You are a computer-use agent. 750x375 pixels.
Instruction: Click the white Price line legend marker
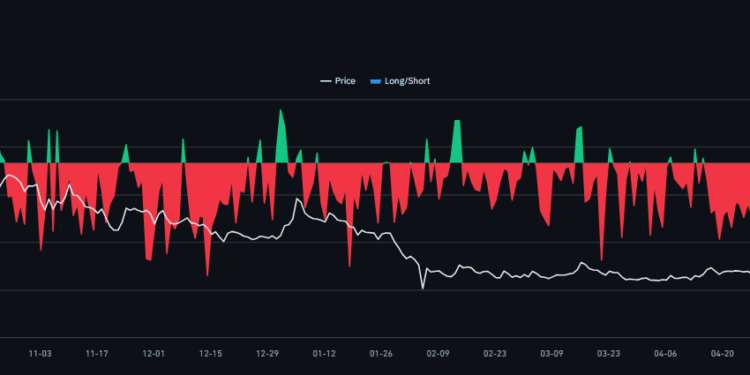326,82
